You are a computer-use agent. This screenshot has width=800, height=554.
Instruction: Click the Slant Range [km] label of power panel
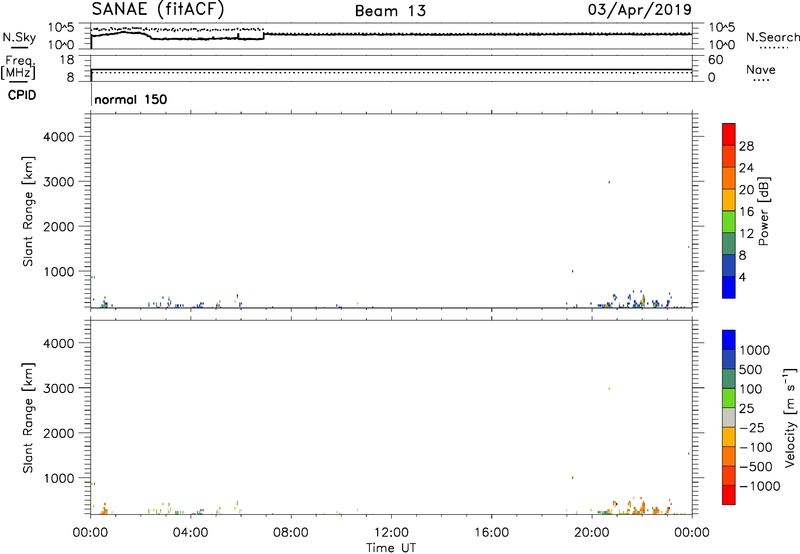click(28, 211)
